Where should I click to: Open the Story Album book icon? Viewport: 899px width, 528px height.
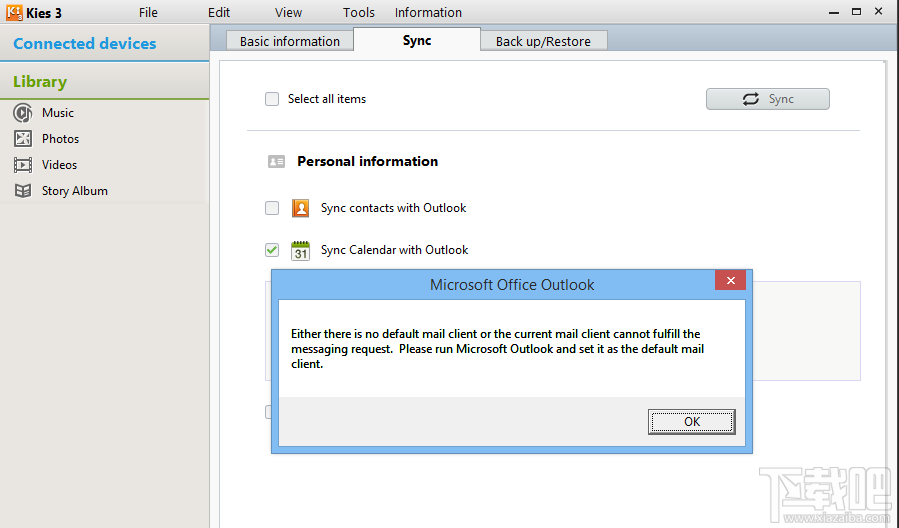pos(23,191)
